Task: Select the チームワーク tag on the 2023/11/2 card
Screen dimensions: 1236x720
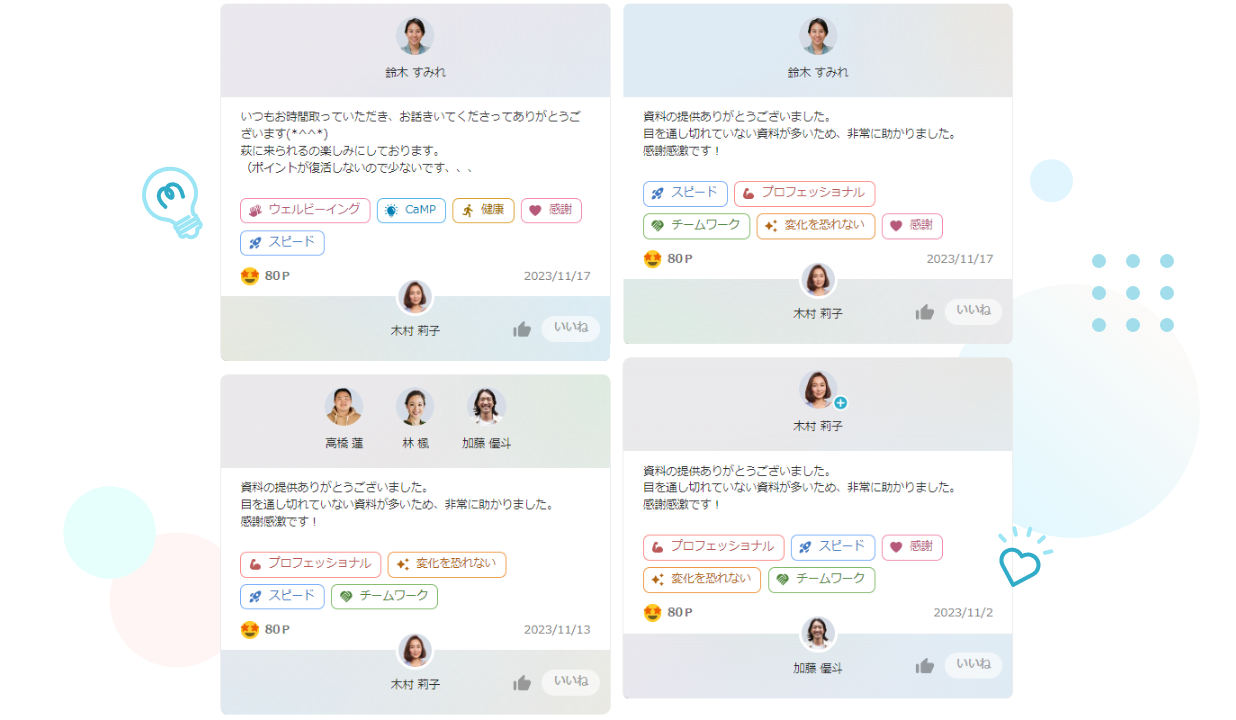Action: 821,579
